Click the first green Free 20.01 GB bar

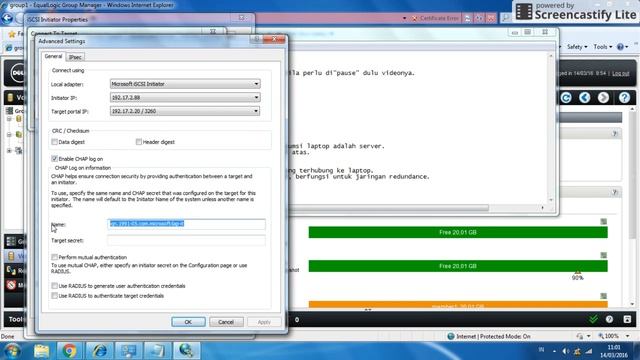458,232
